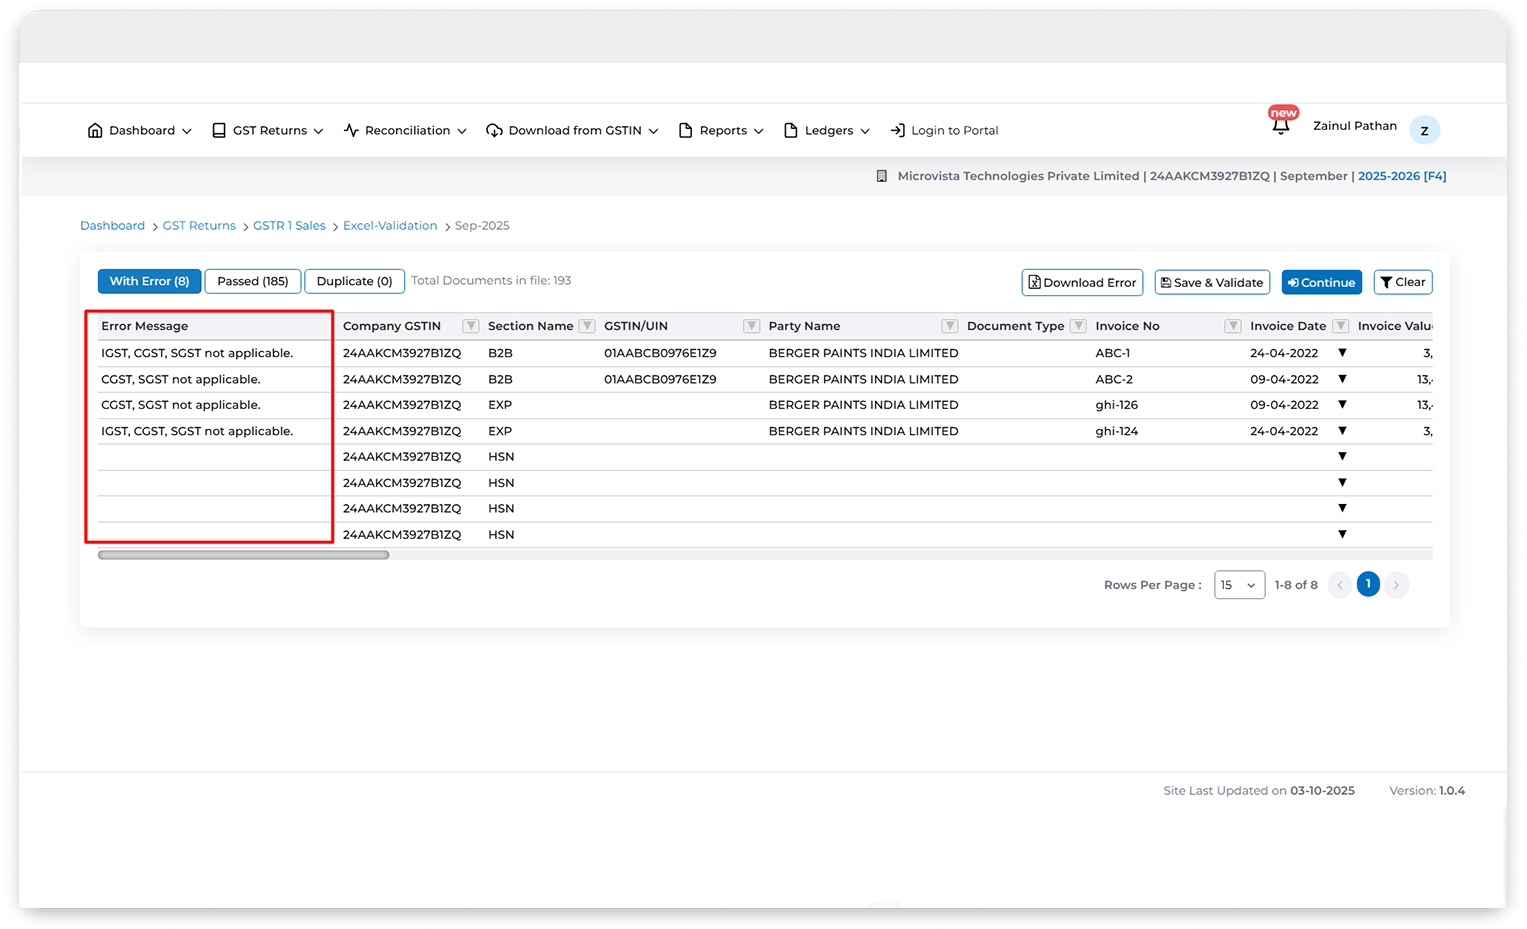Click the Document Type filter icon

[x=1078, y=326]
